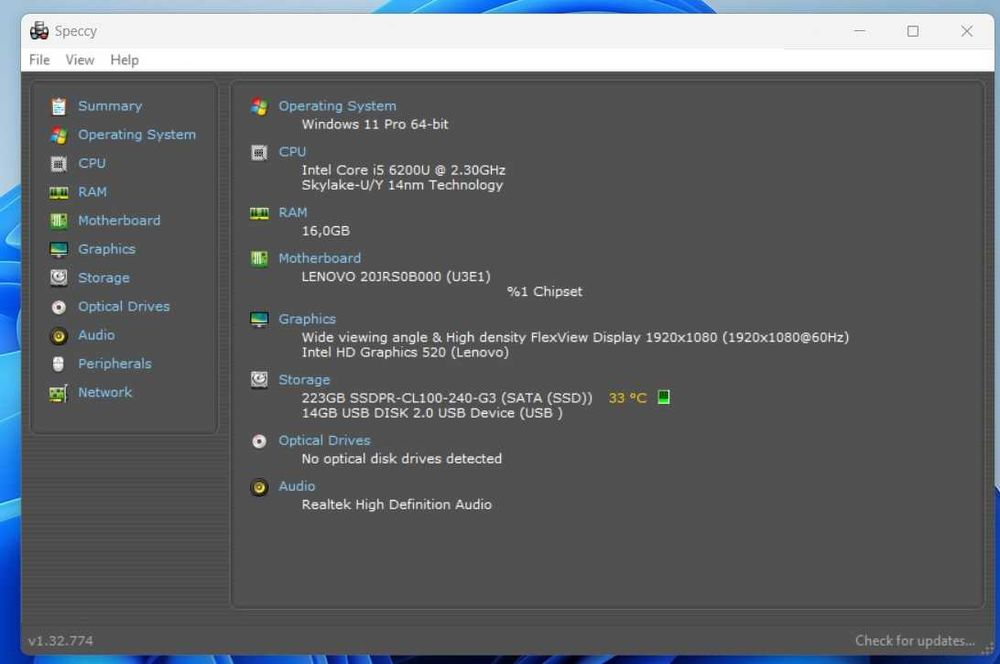Show RAM details from sidebar

click(x=92, y=192)
